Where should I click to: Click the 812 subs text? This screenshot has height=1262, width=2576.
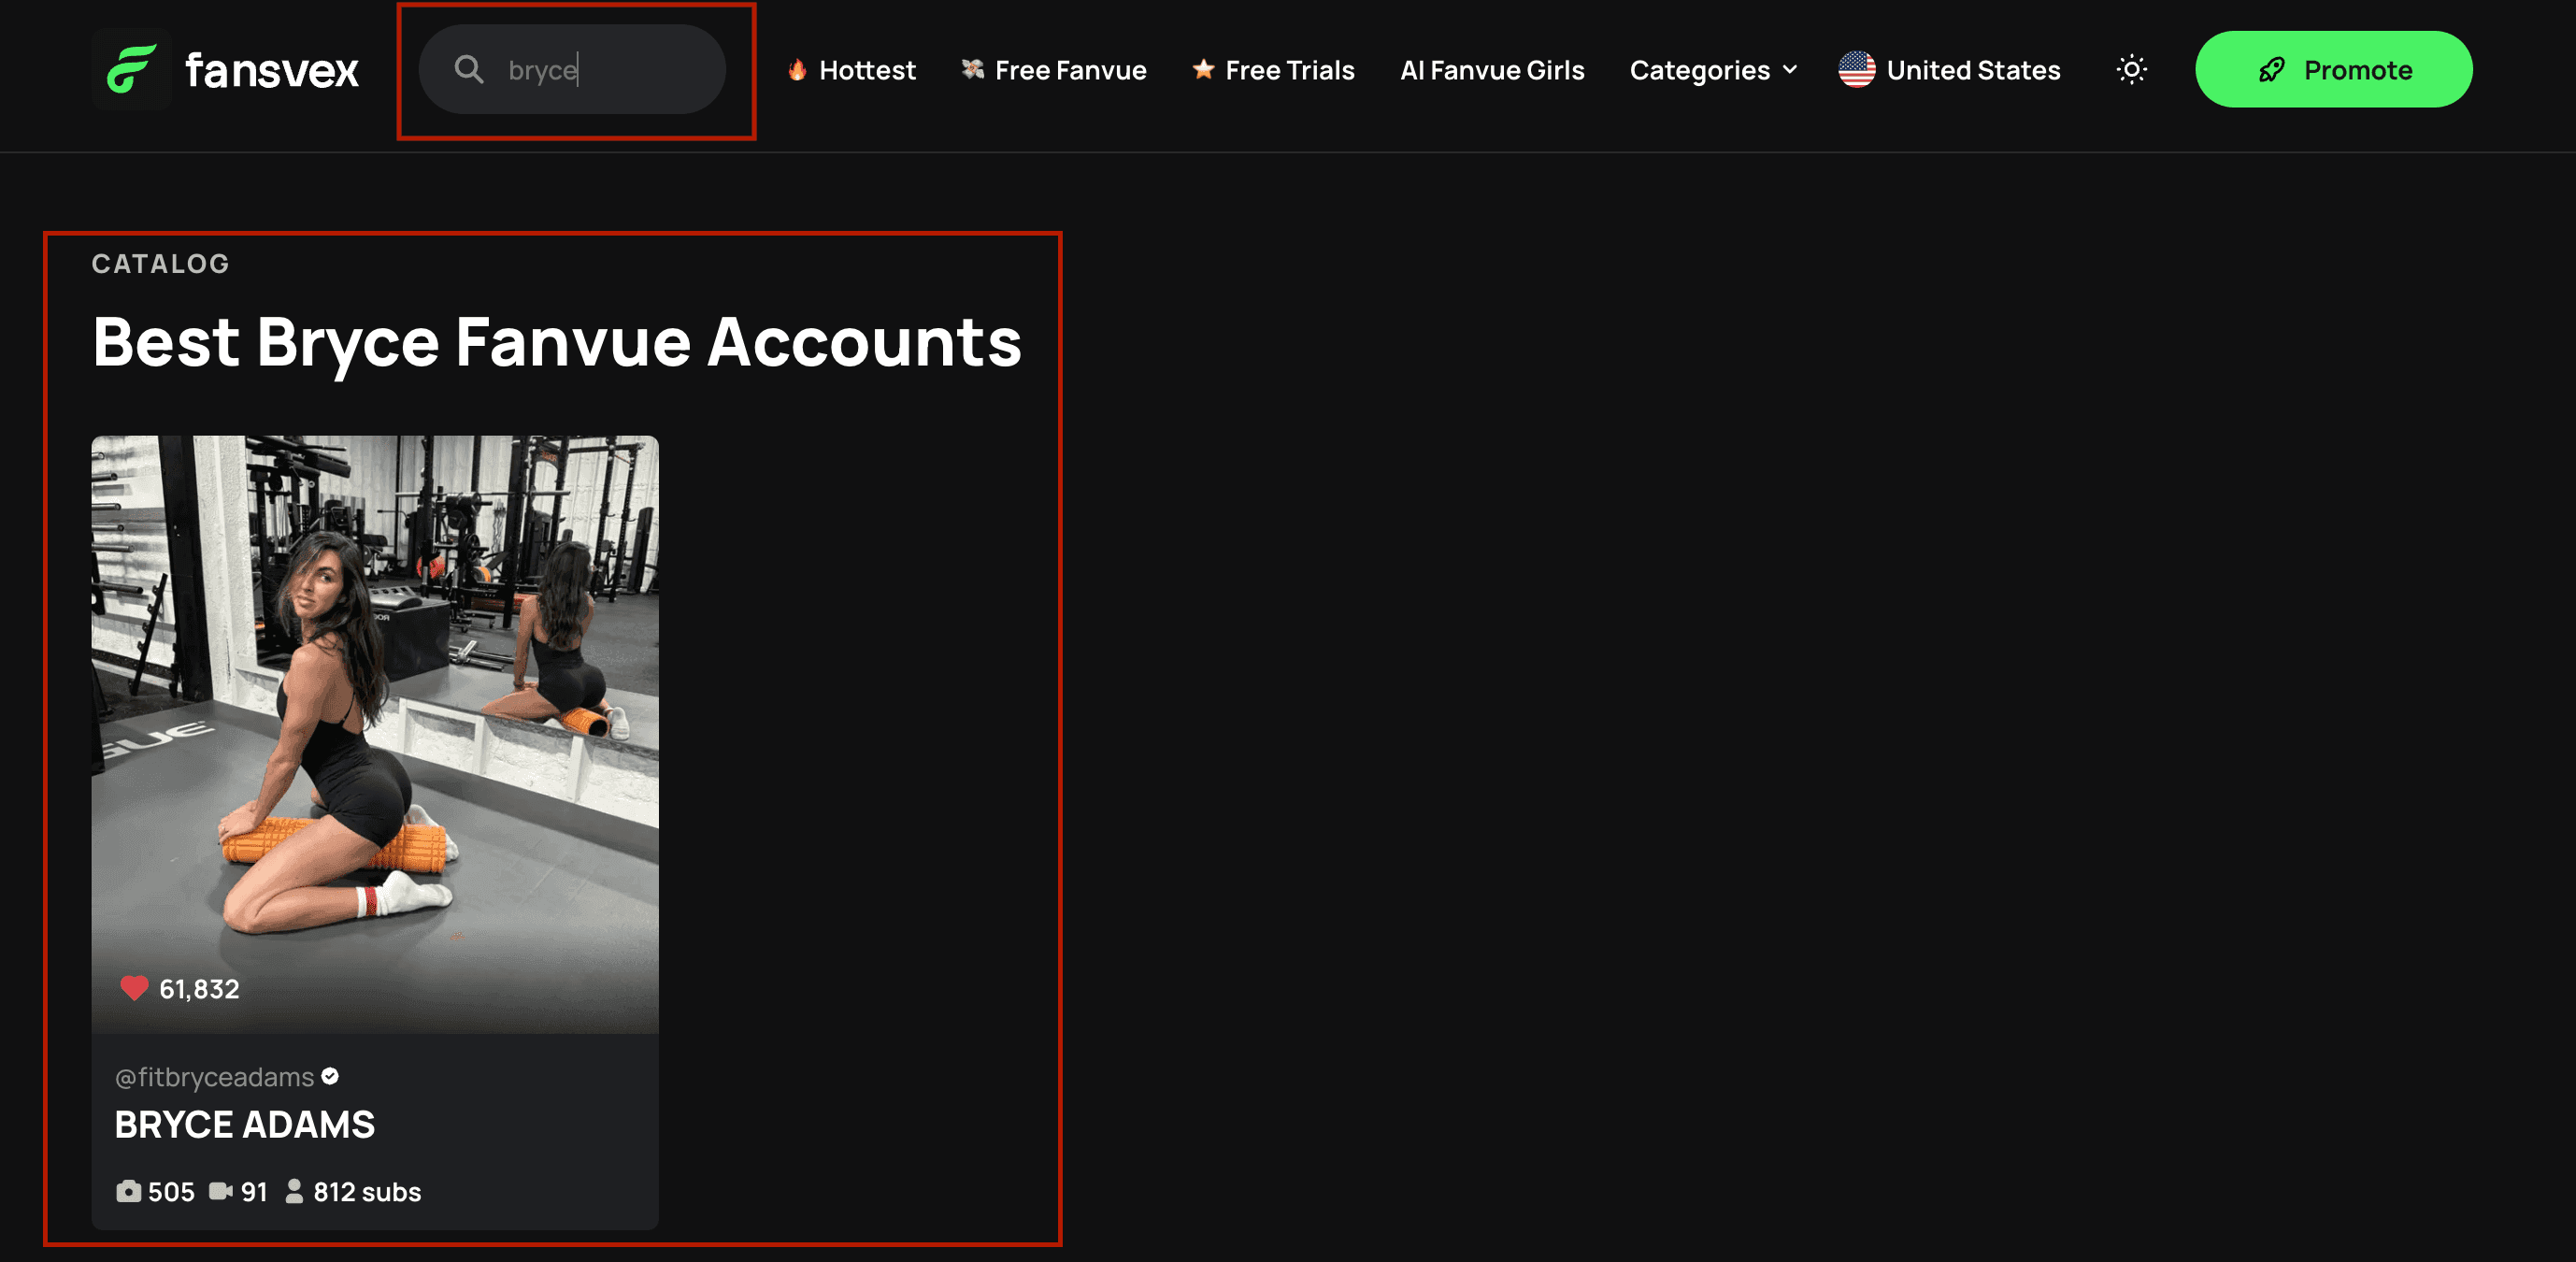click(367, 1192)
